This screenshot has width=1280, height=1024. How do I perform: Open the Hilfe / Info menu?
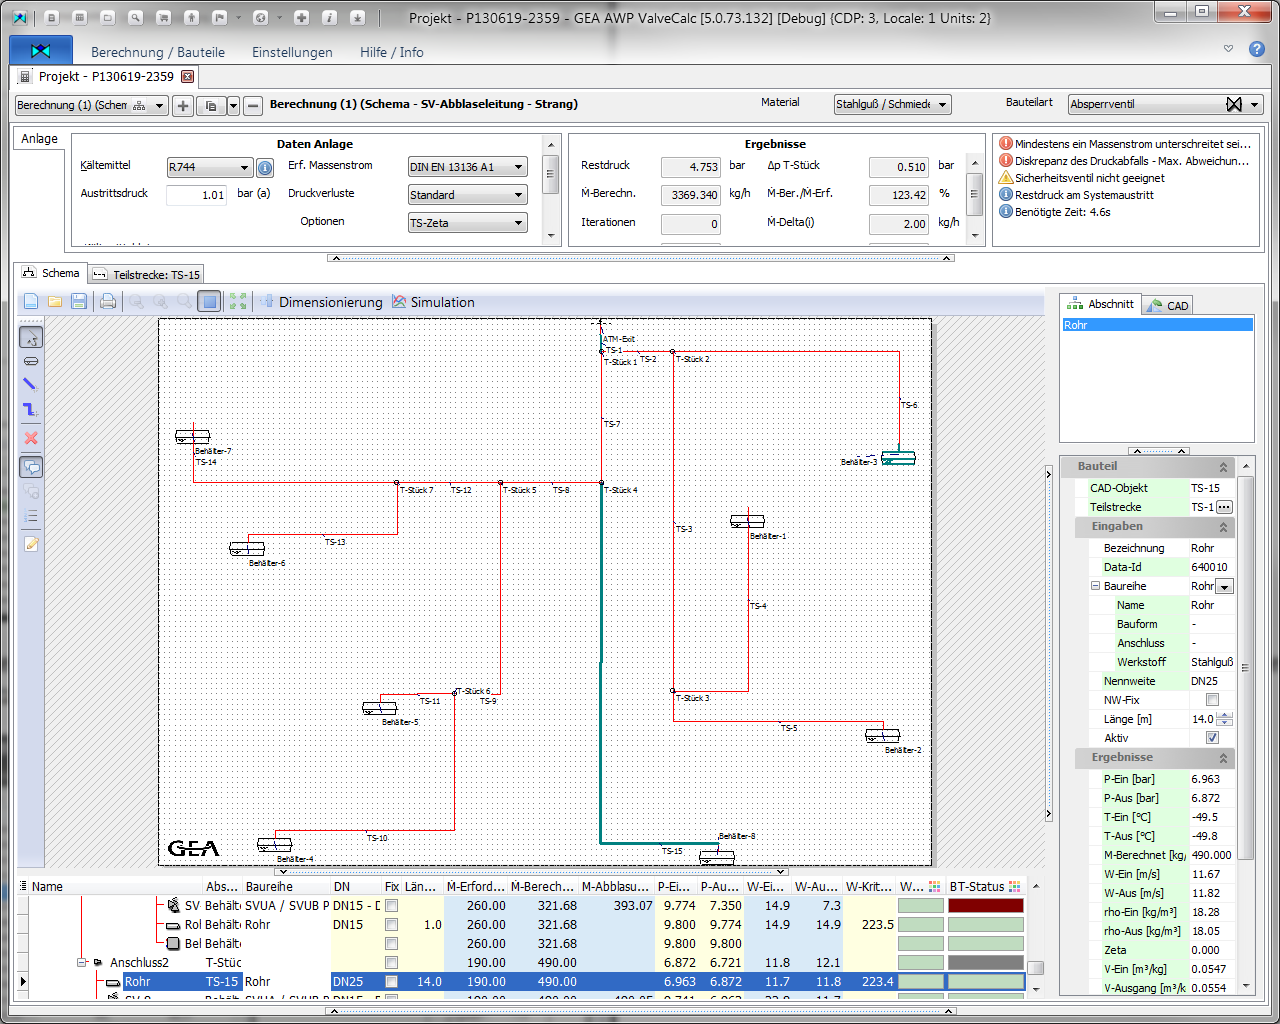[x=391, y=52]
